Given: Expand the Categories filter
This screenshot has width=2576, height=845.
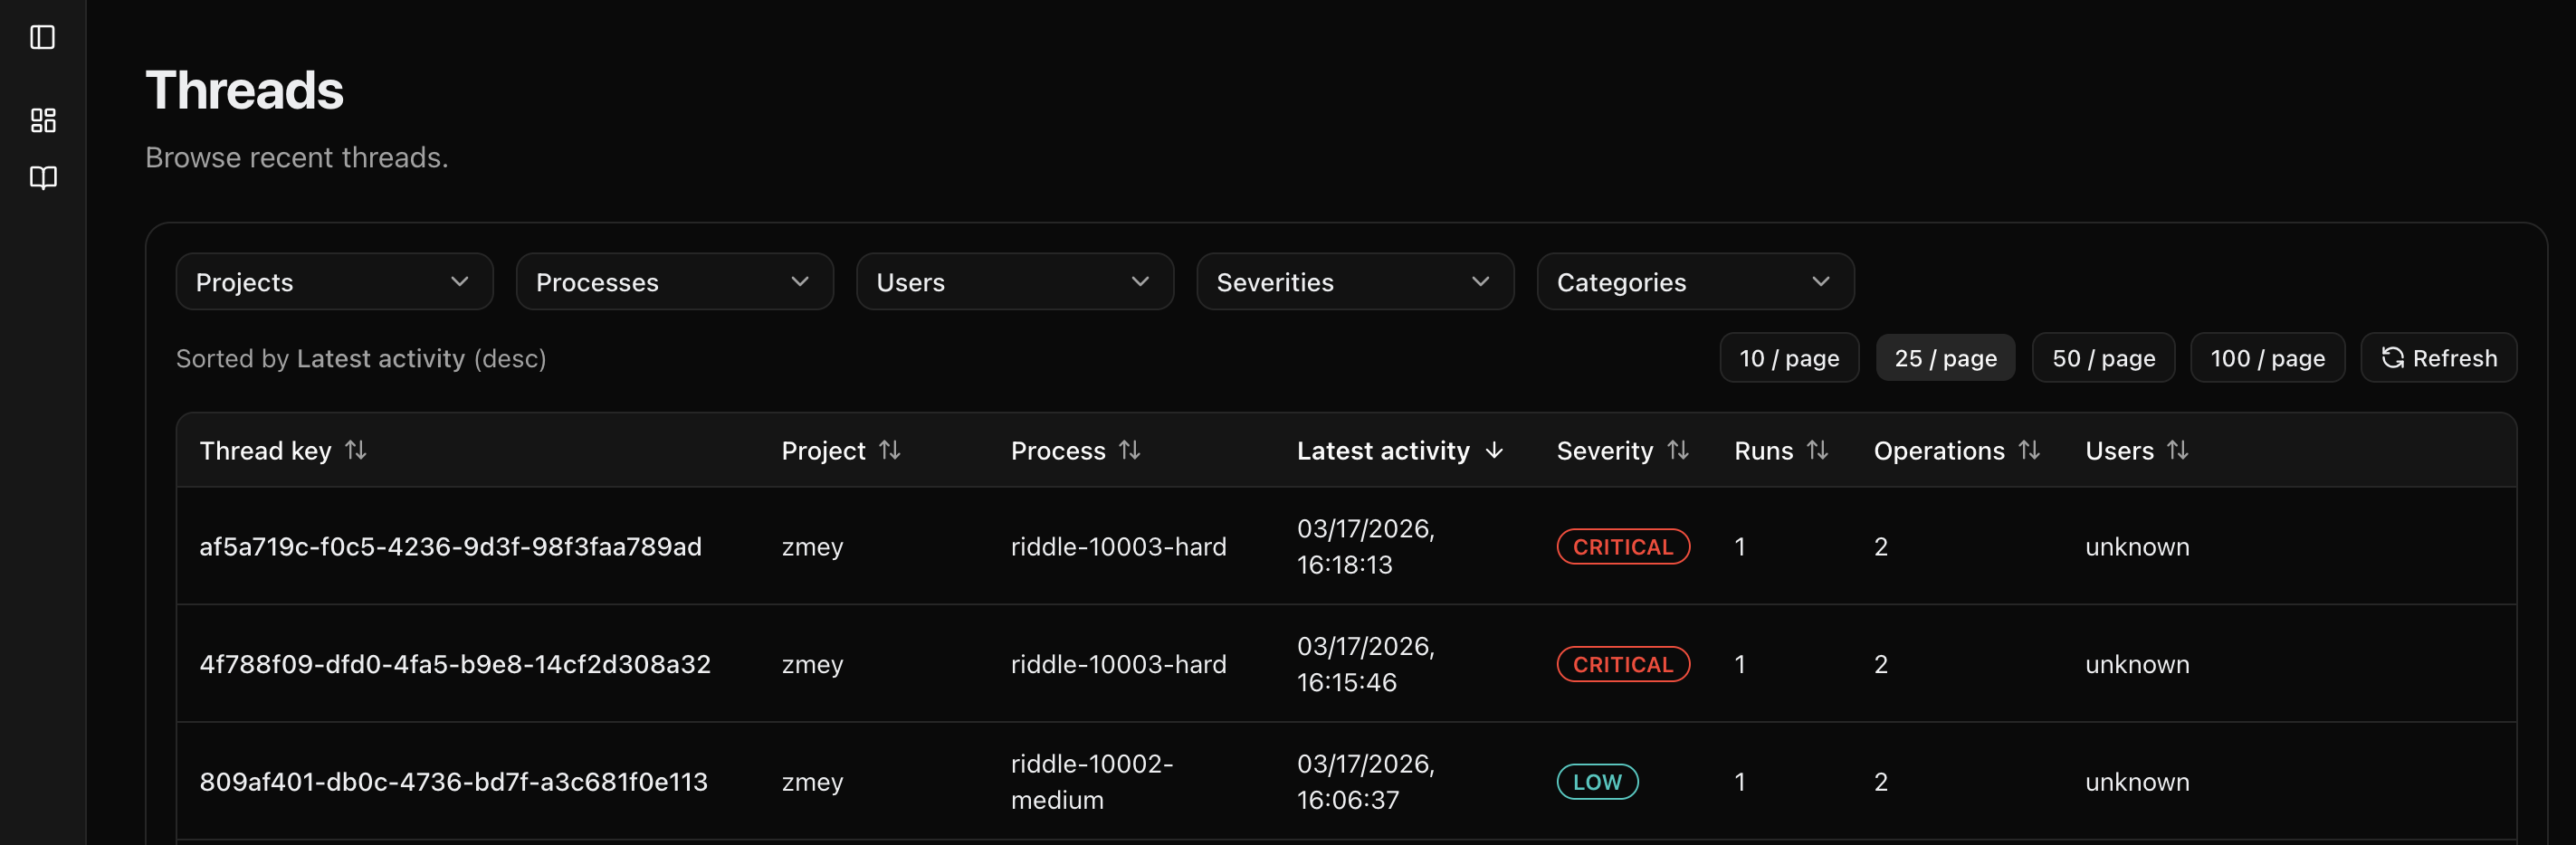Looking at the screenshot, I should point(1695,281).
